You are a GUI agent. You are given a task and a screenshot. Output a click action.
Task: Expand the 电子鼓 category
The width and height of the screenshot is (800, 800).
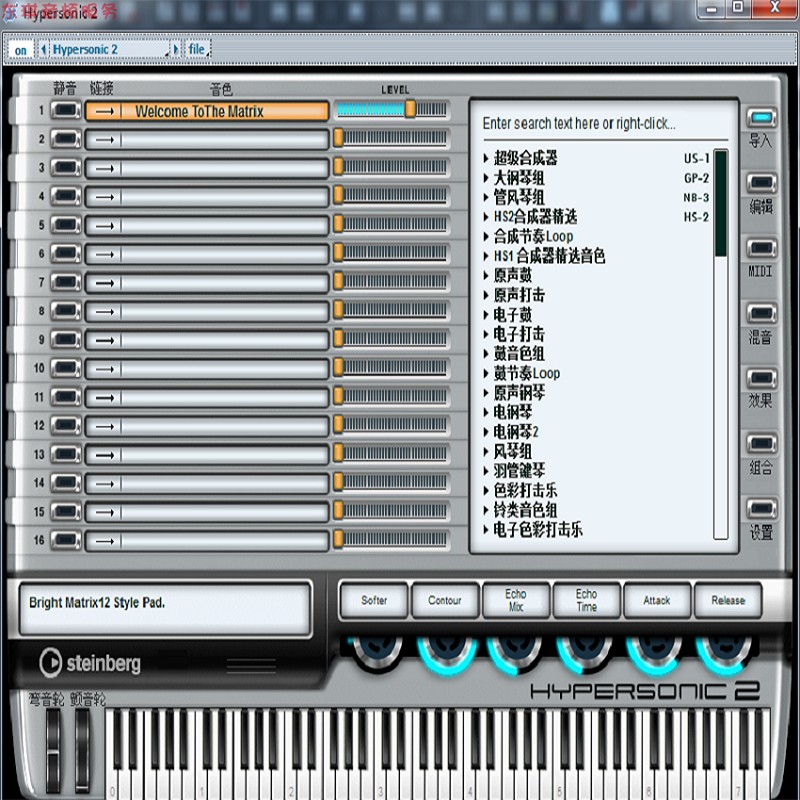[486, 315]
